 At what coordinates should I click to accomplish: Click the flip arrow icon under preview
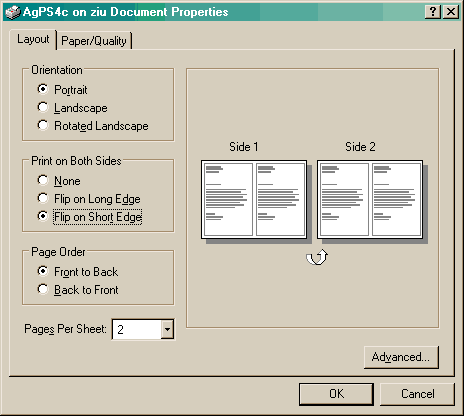[317, 257]
